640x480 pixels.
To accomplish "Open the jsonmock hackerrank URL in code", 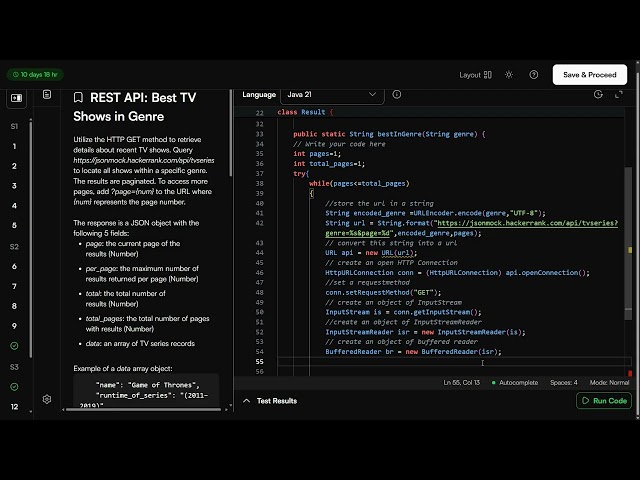I will [527, 223].
